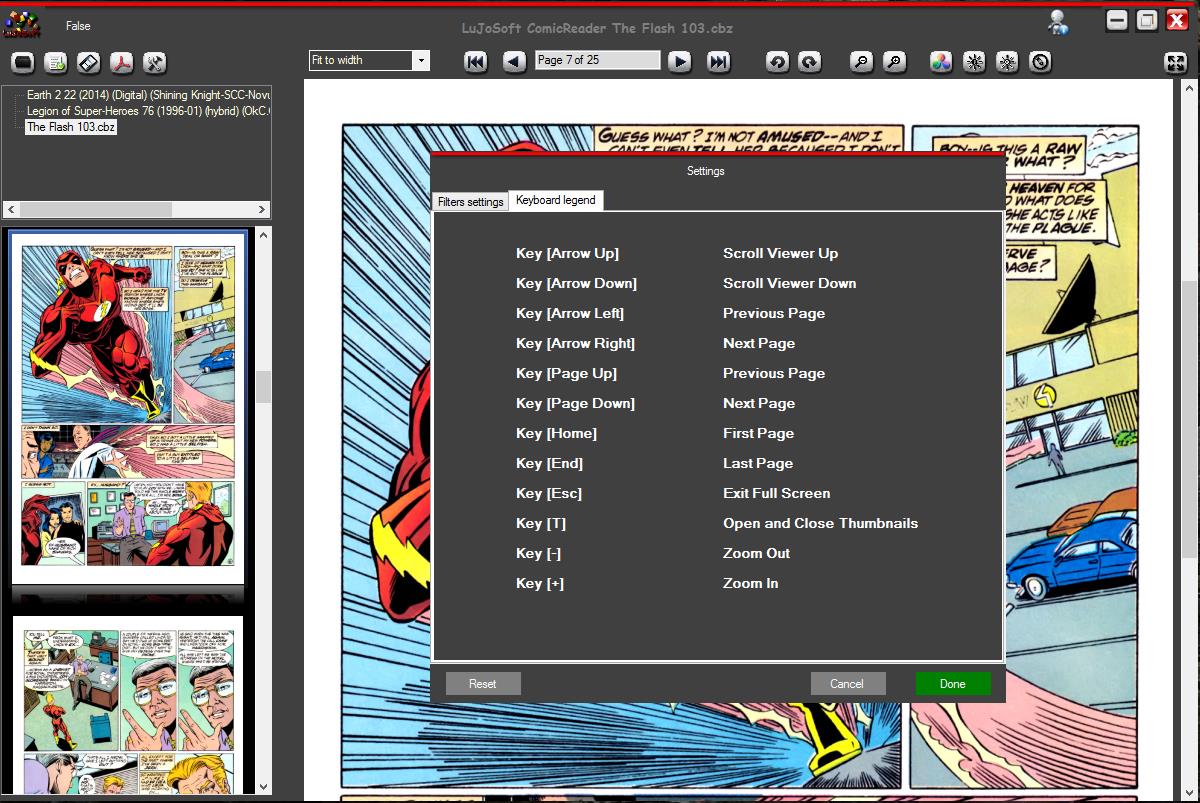
Task: Click the file list scroll-left arrow
Action: [x=11, y=210]
